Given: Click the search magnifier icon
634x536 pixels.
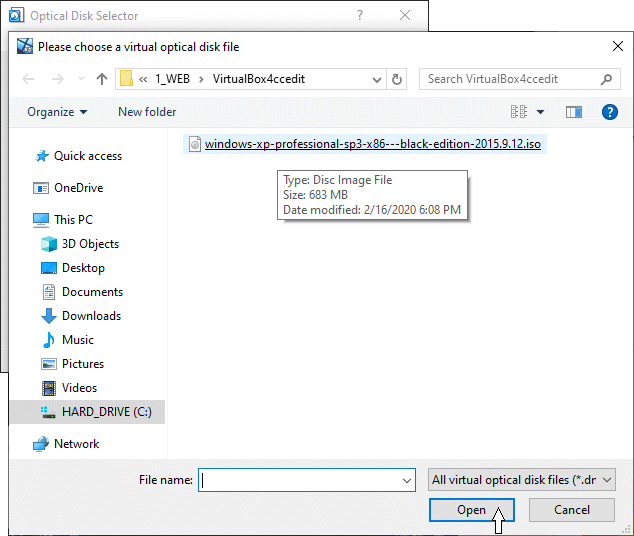Looking at the screenshot, I should (x=607, y=79).
